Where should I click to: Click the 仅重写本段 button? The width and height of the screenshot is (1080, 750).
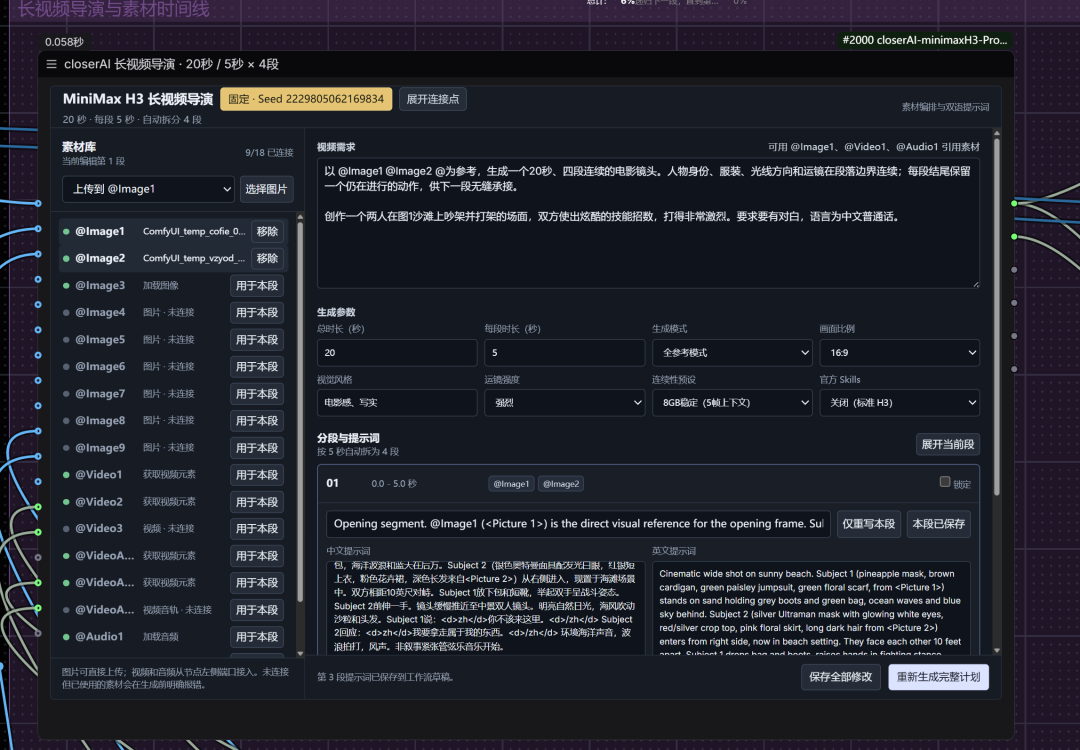pos(869,524)
